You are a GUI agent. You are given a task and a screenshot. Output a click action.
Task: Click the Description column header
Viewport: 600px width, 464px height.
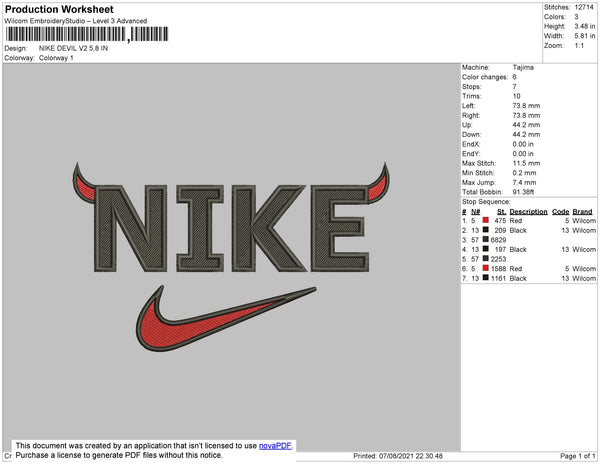(528, 212)
